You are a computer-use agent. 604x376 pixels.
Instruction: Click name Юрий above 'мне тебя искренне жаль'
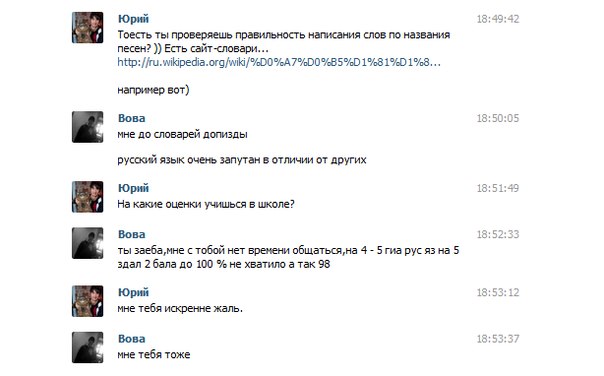pyautogui.click(x=133, y=292)
